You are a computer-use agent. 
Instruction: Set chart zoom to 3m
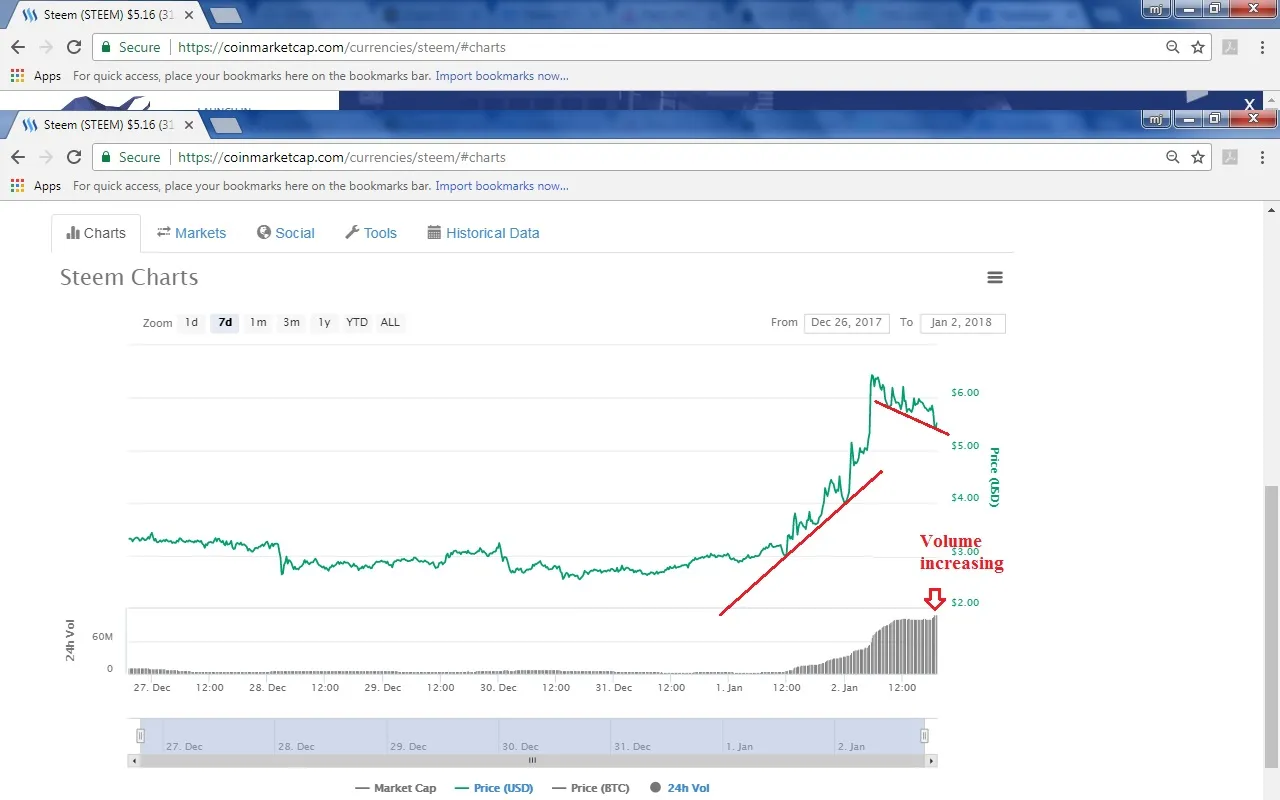[291, 322]
